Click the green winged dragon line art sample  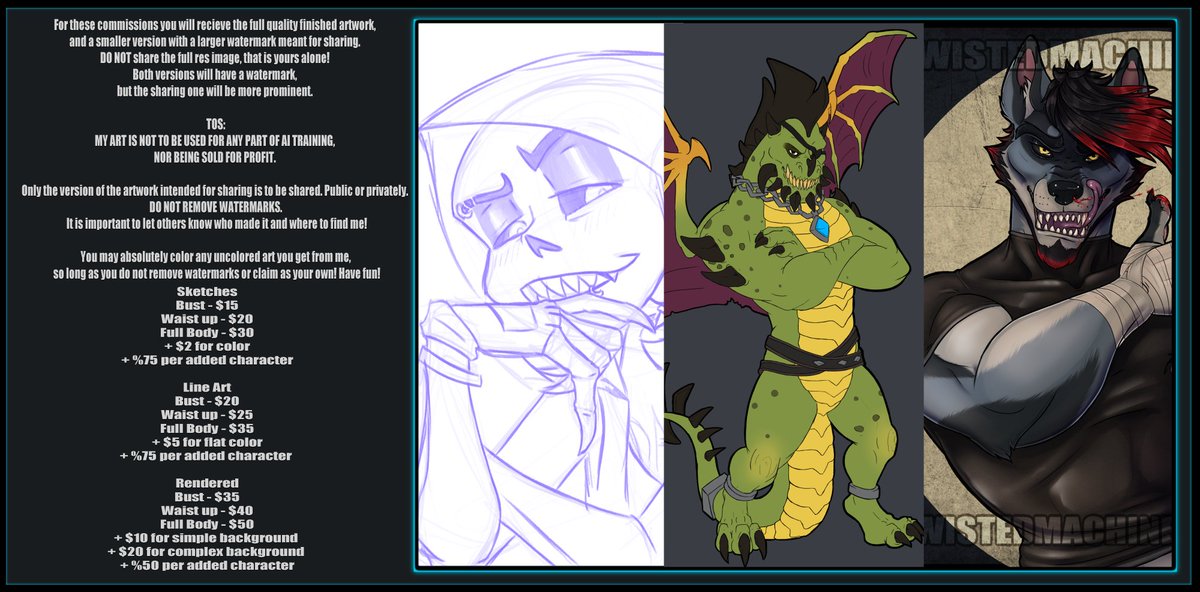pos(794,294)
